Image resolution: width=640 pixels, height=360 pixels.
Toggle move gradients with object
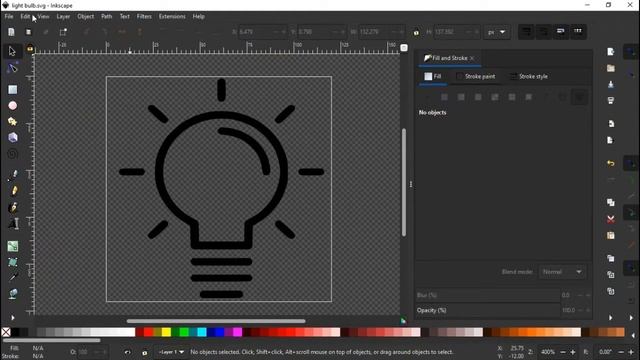[561, 31]
